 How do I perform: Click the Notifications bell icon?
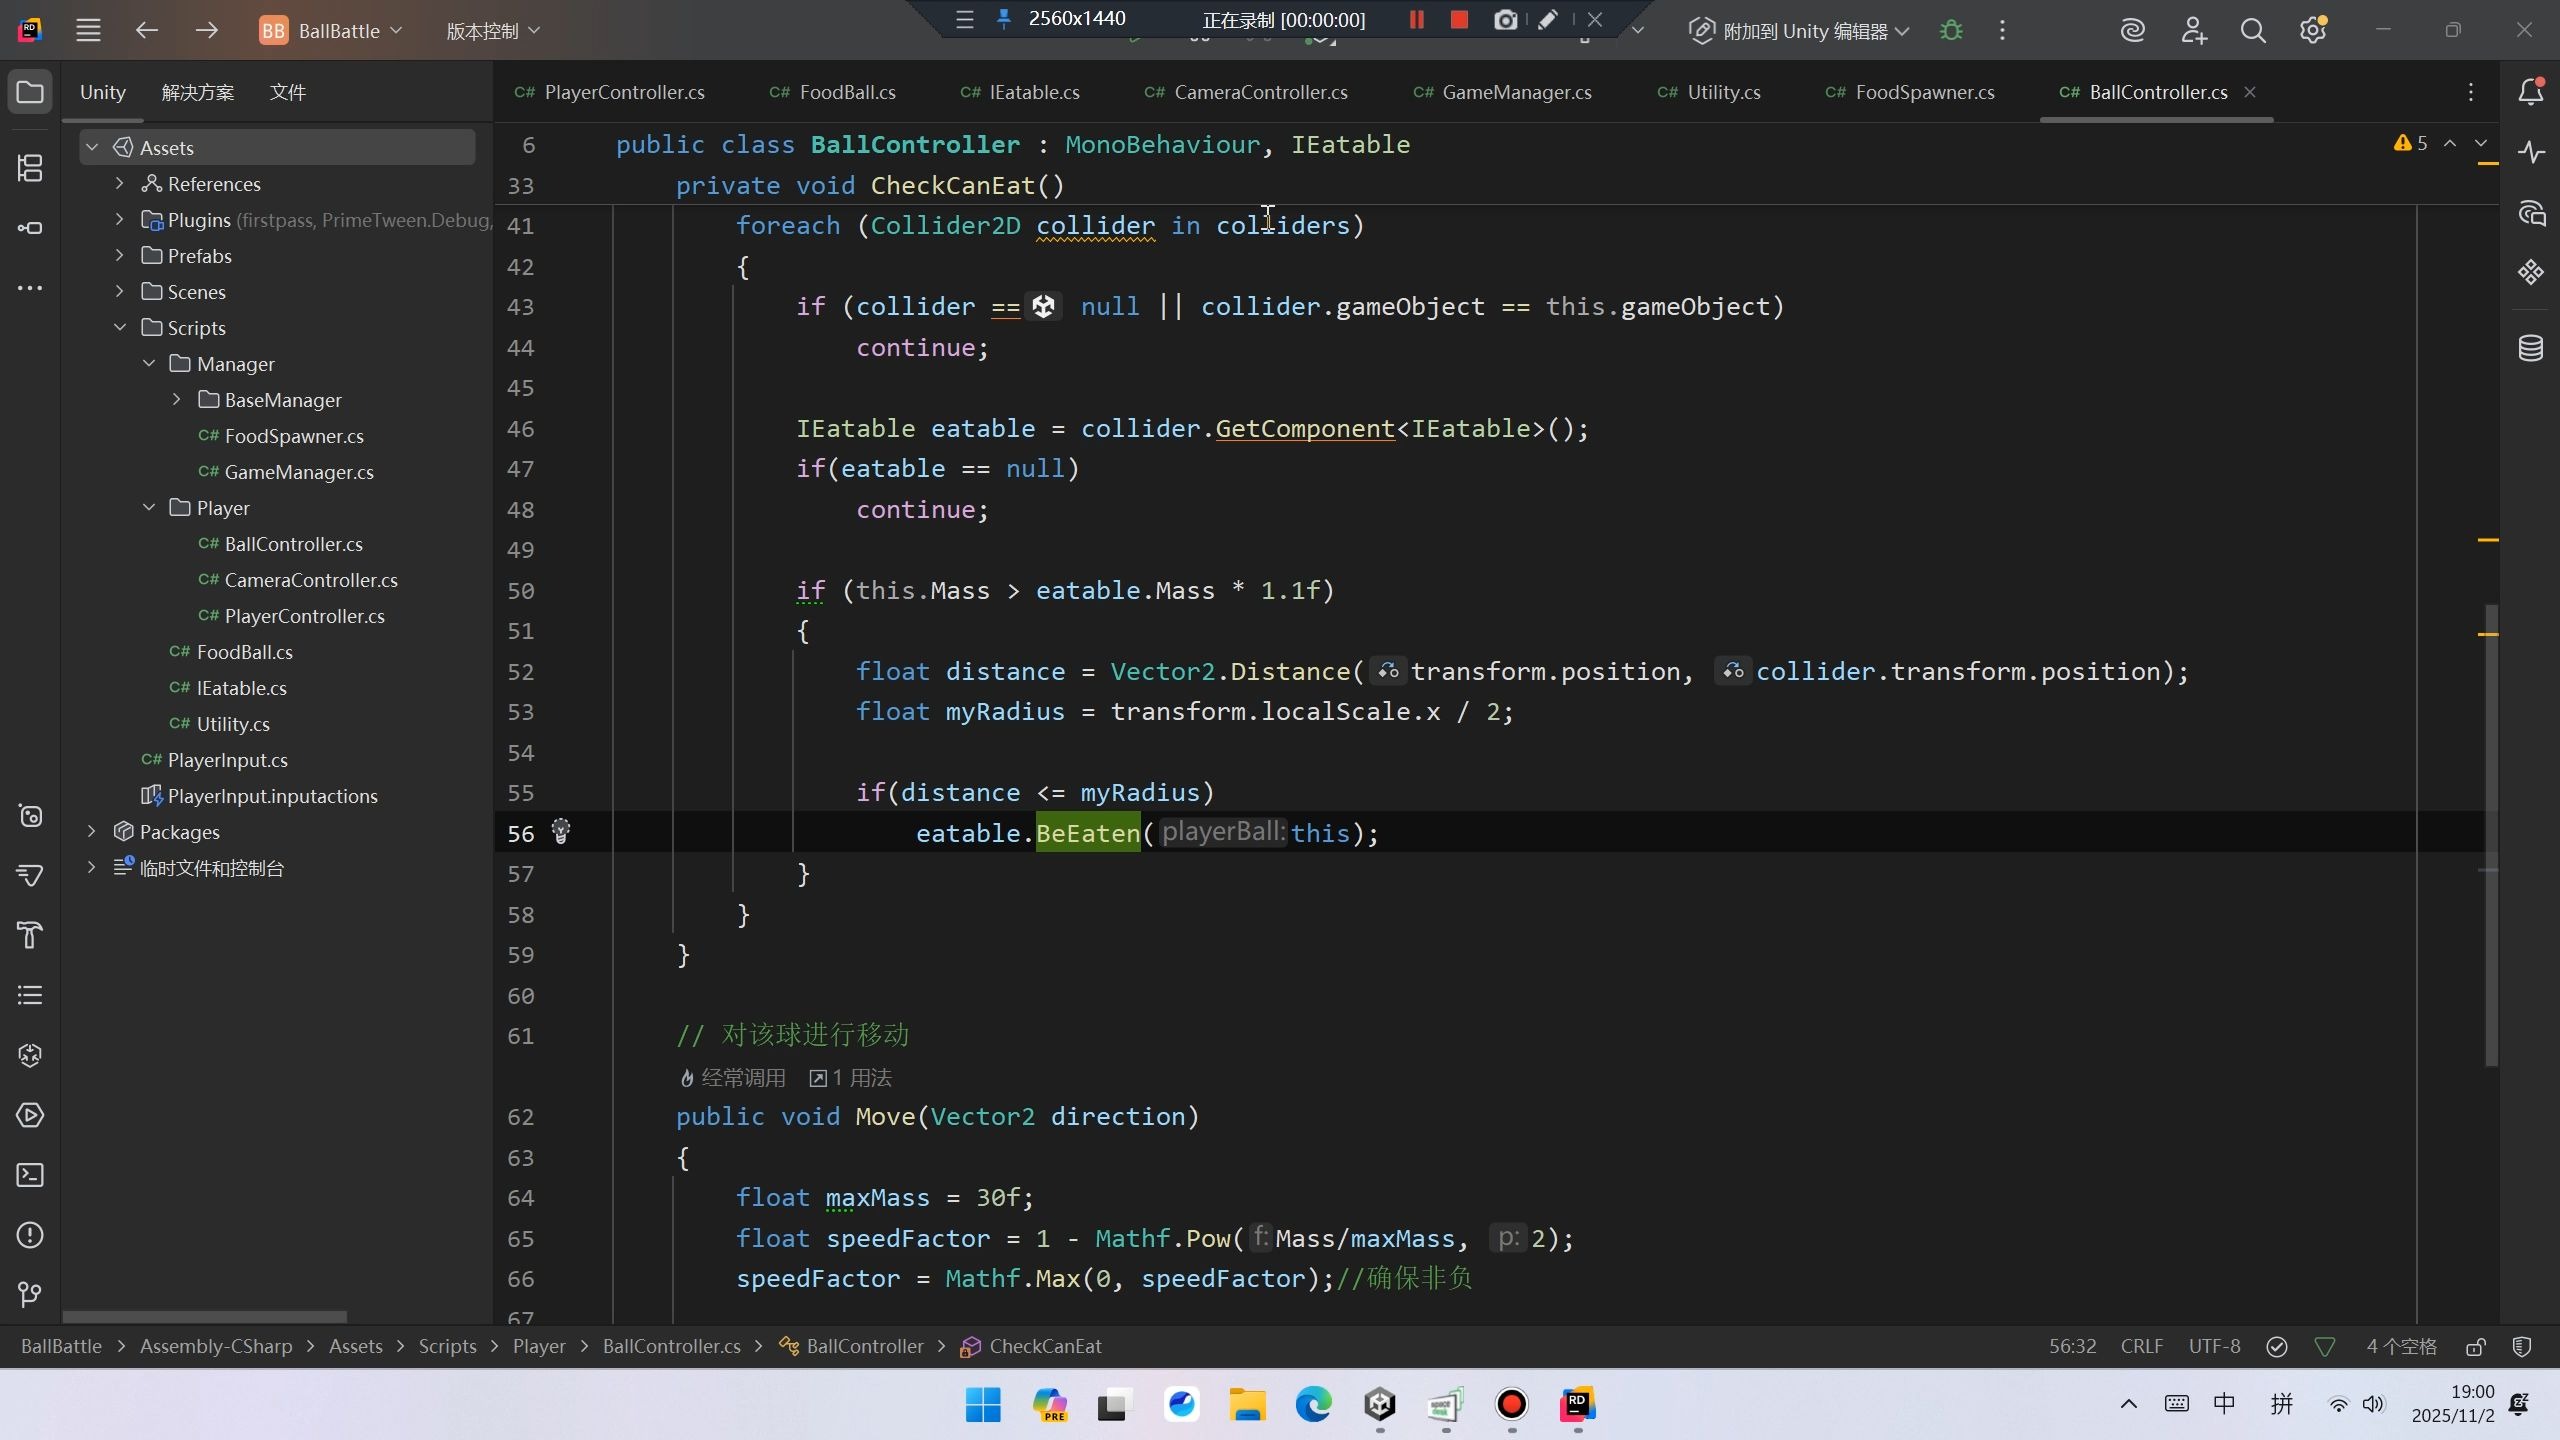click(2530, 92)
